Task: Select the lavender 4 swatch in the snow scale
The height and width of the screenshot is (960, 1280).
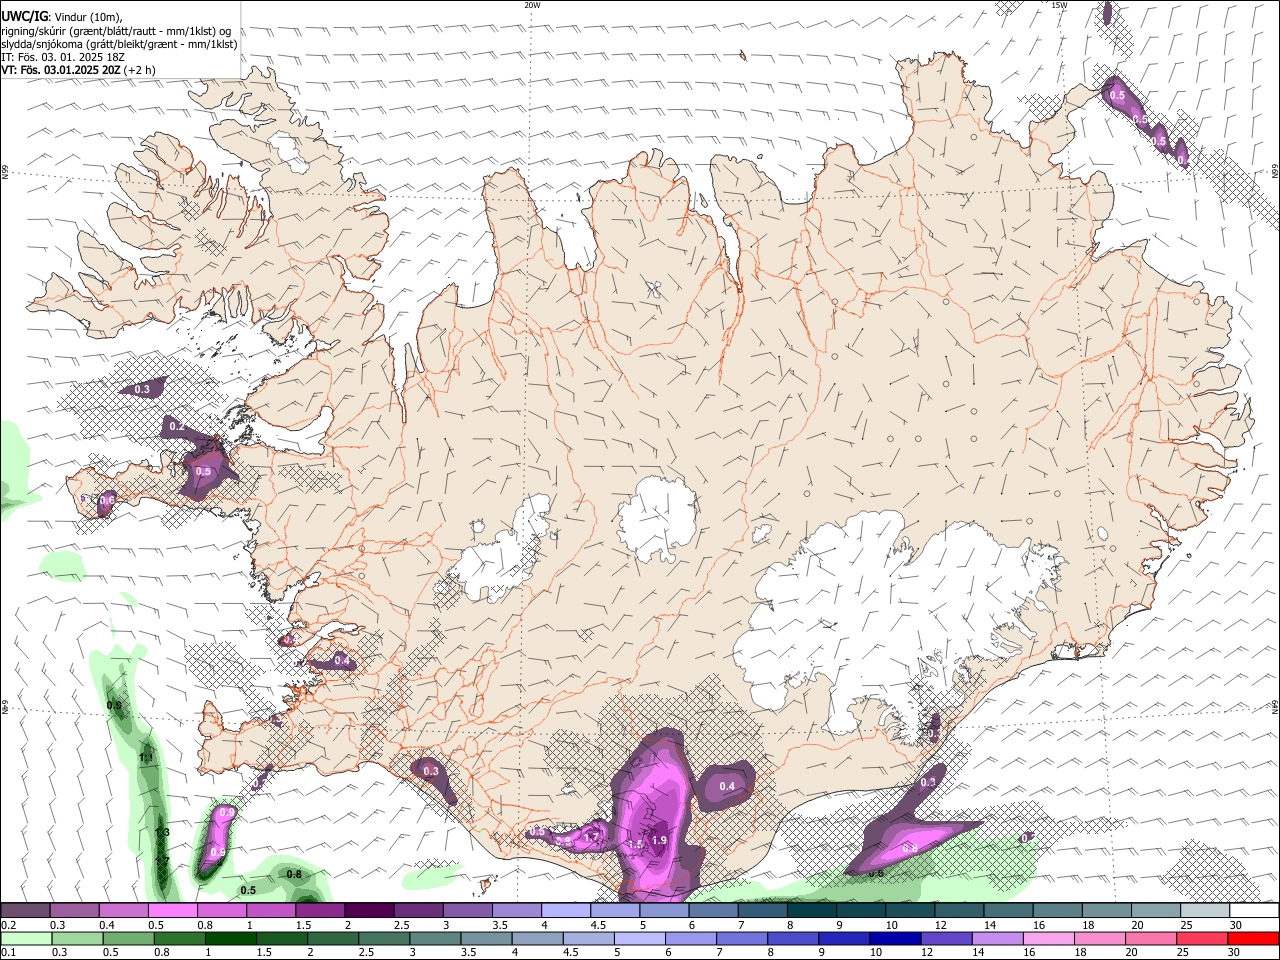Action: pyautogui.click(x=566, y=910)
